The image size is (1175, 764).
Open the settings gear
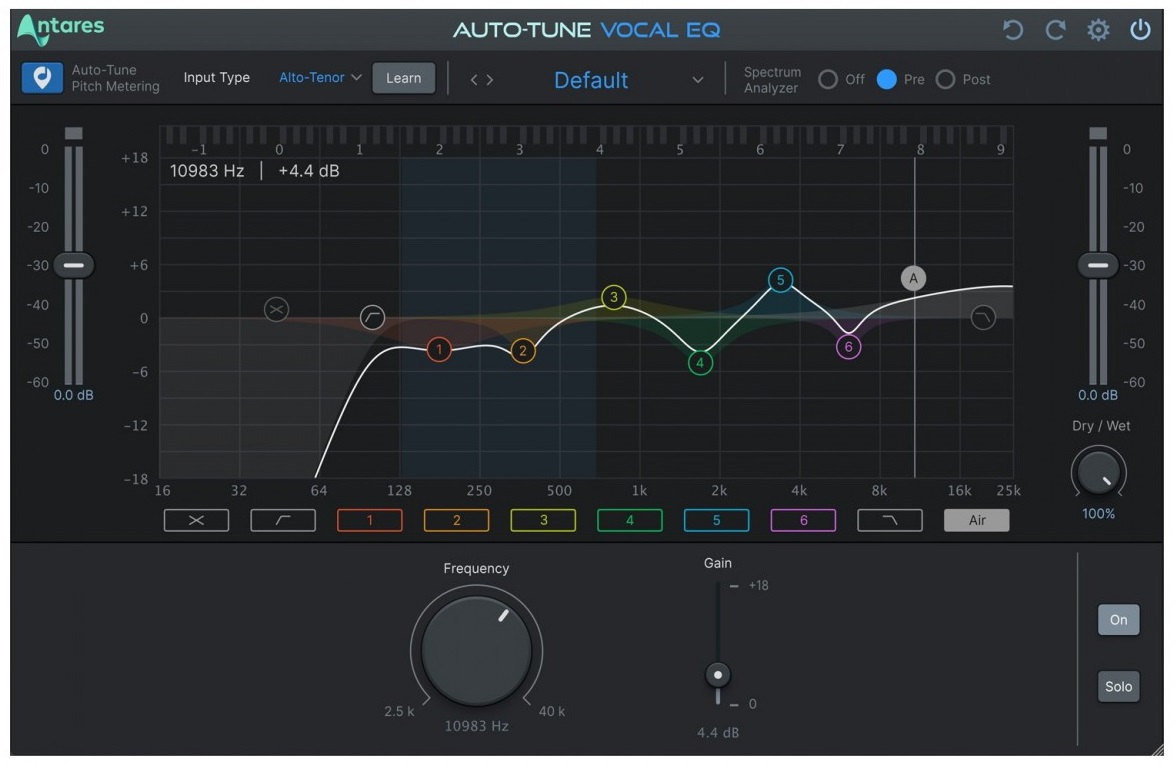1098,30
